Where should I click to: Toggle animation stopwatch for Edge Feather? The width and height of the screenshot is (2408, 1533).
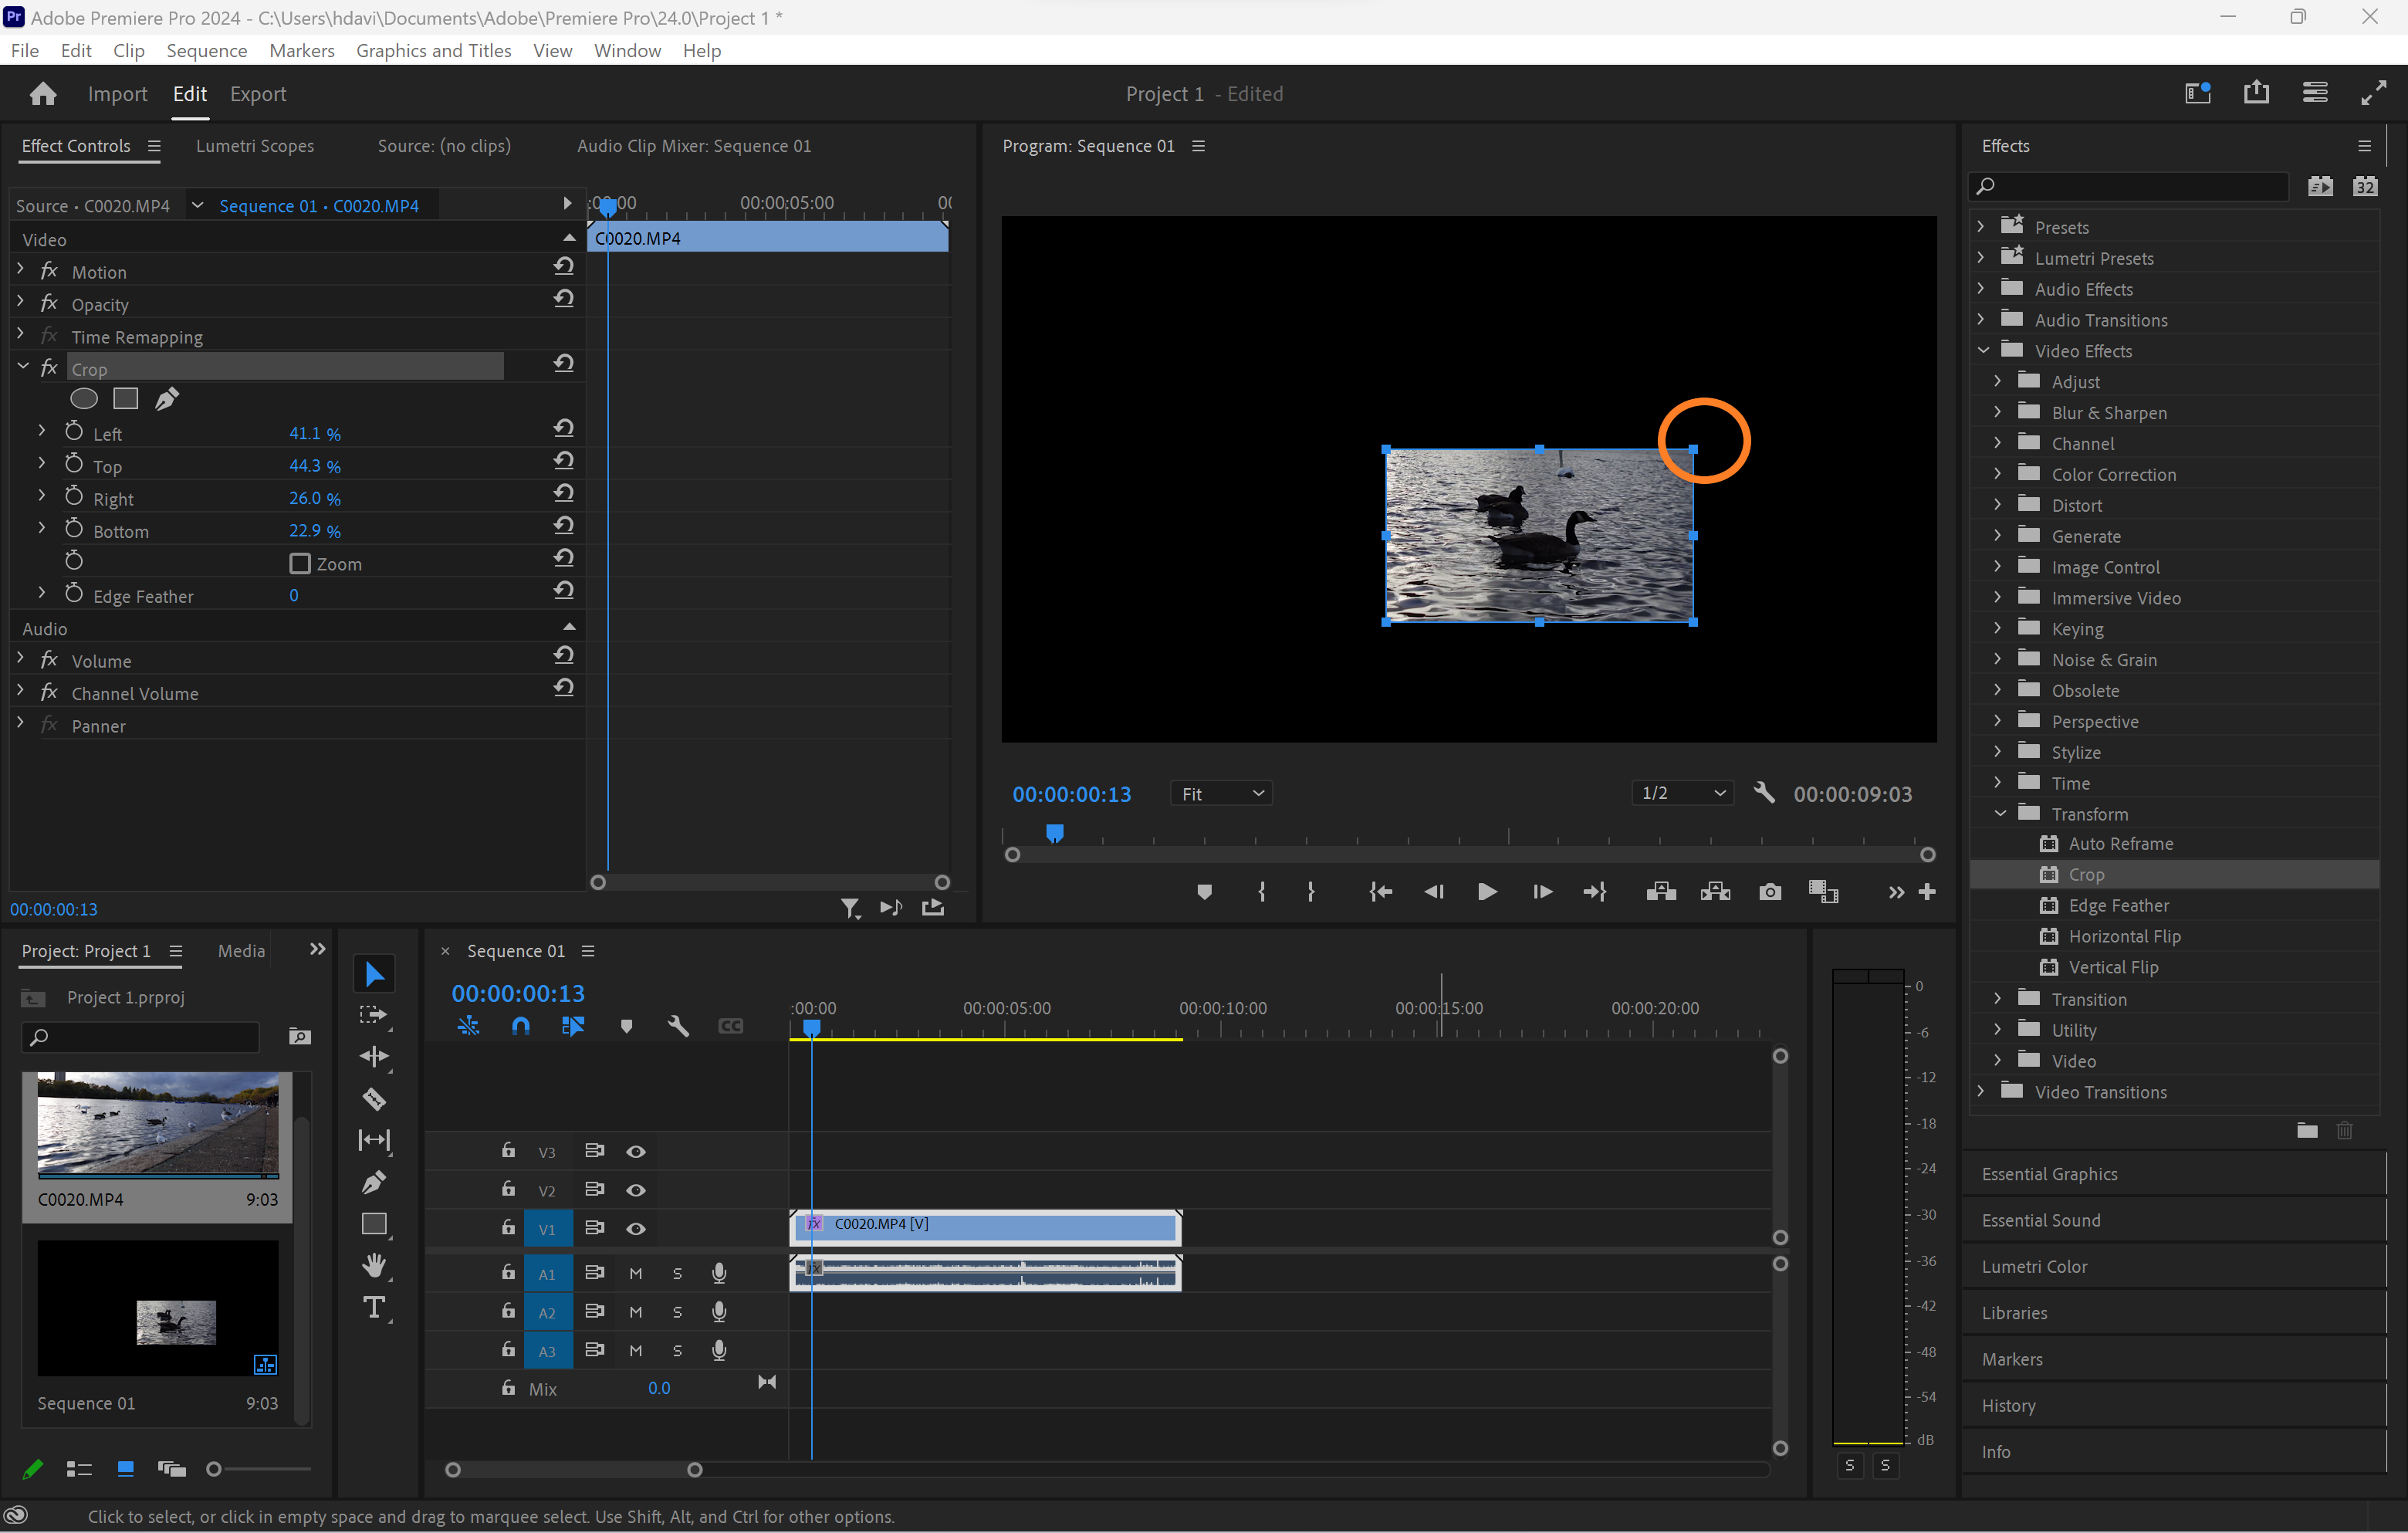click(x=74, y=593)
